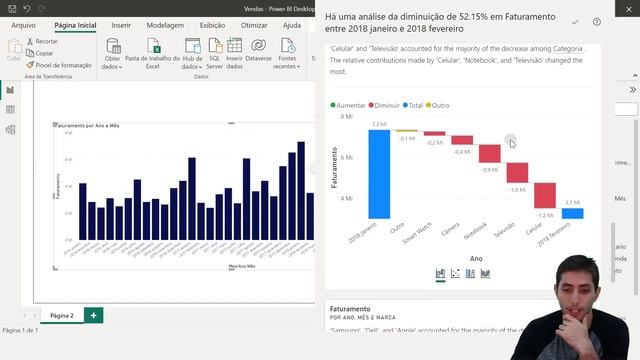
Task: Import Pasta de trabalho do Excel
Action: click(x=153, y=54)
